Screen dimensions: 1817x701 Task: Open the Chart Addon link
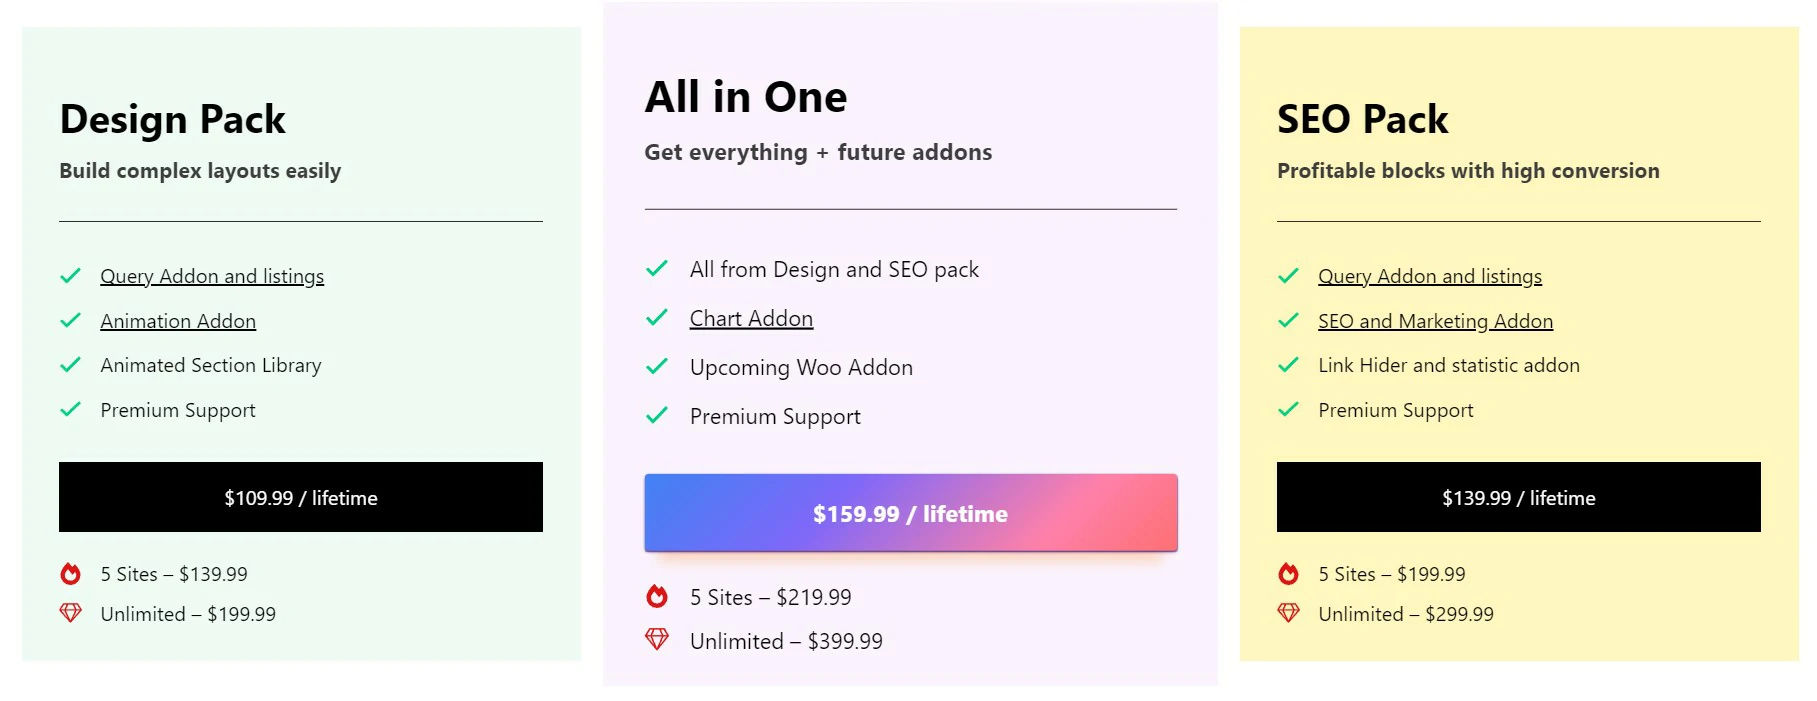tap(750, 318)
